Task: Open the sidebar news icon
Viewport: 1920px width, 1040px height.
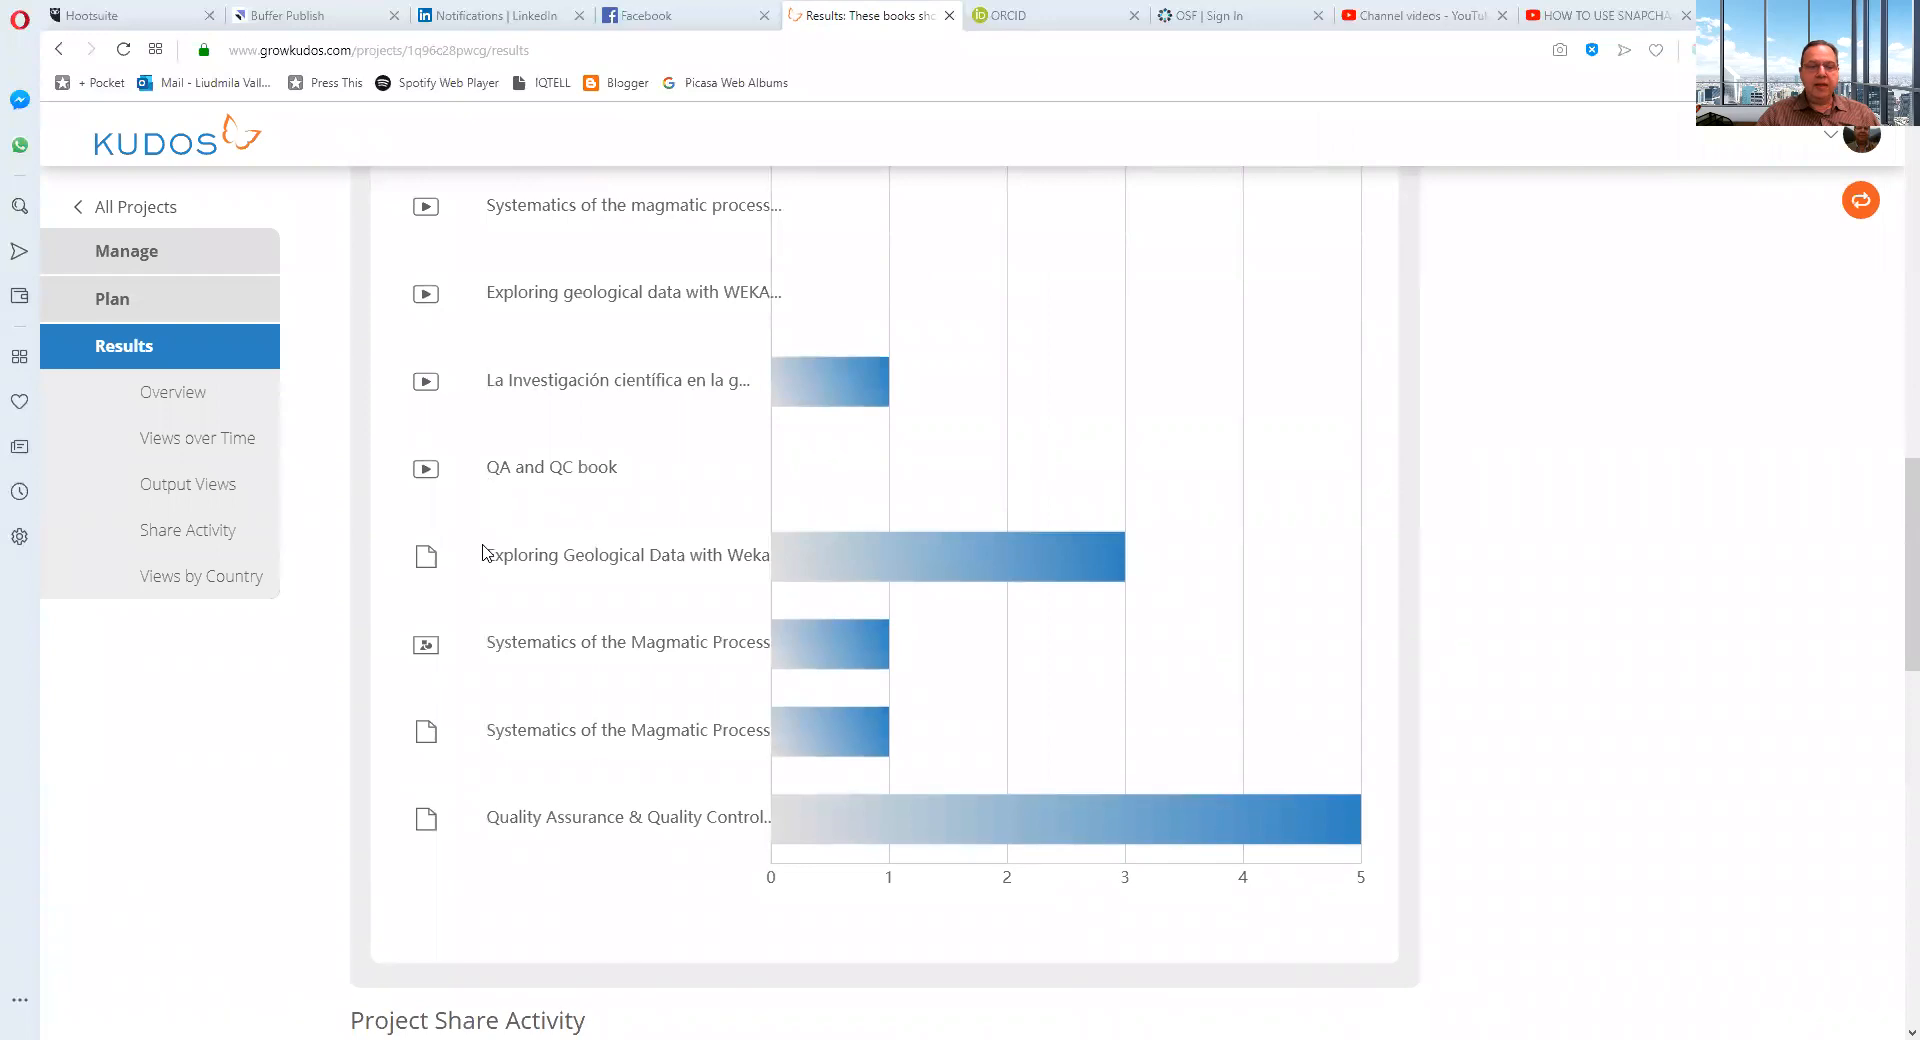Action: [19, 446]
